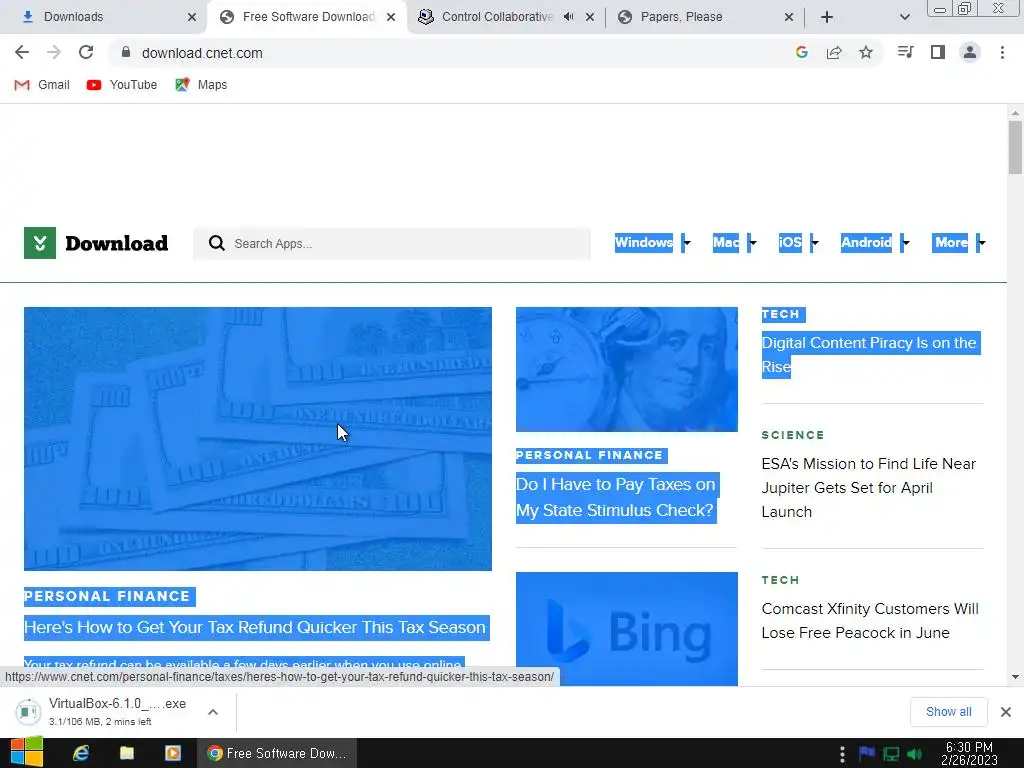
Task: Open 'Digital Content Piracy' article link
Action: pos(871,355)
